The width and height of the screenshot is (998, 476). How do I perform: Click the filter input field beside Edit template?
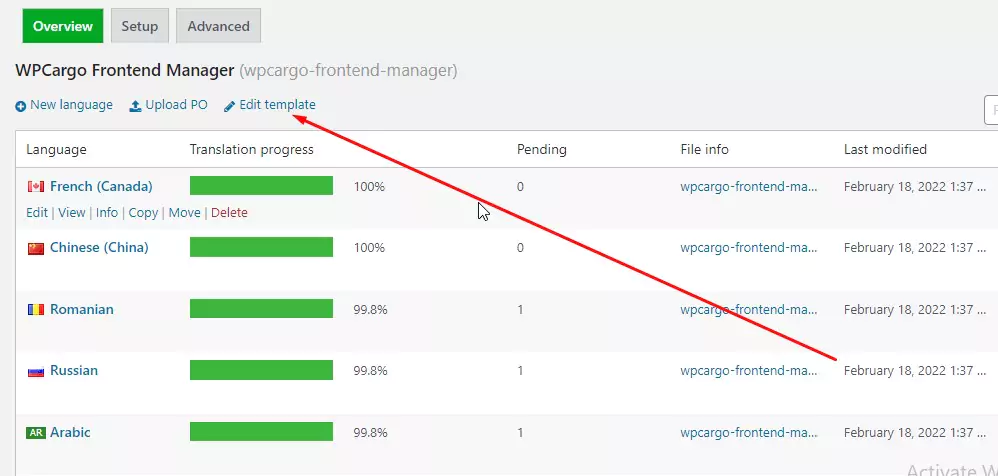(x=991, y=108)
